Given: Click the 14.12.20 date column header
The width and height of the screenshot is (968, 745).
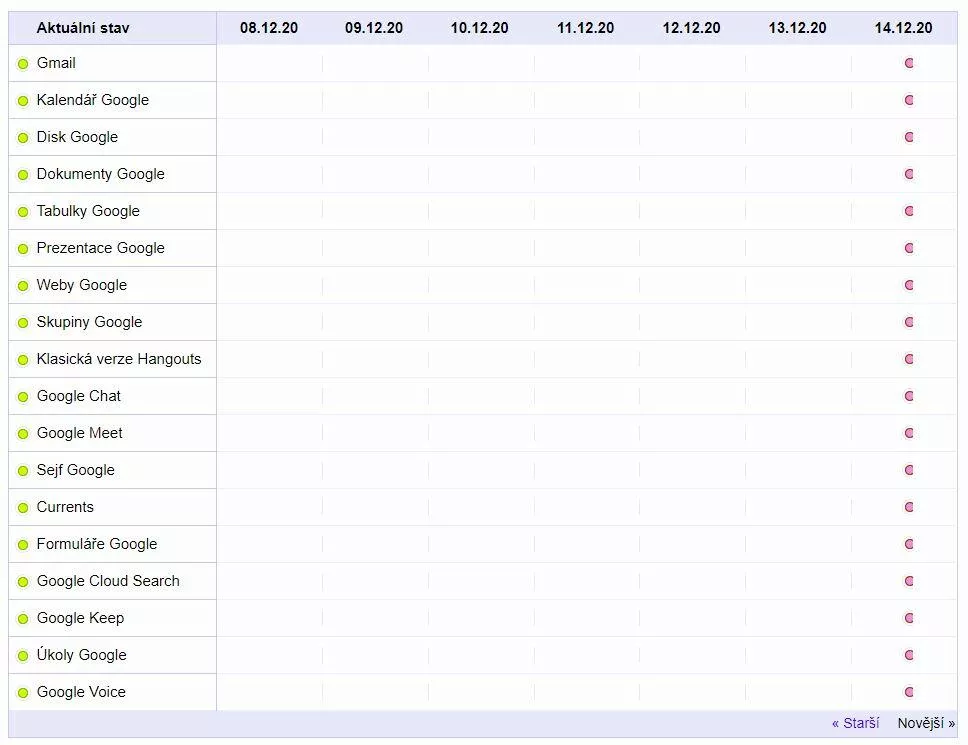Looking at the screenshot, I should (903, 28).
